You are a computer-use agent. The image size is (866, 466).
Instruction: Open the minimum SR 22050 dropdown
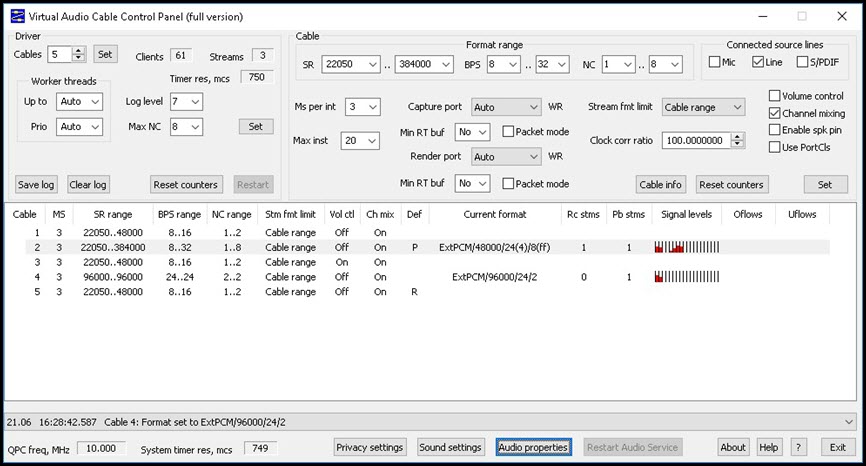click(x=351, y=64)
